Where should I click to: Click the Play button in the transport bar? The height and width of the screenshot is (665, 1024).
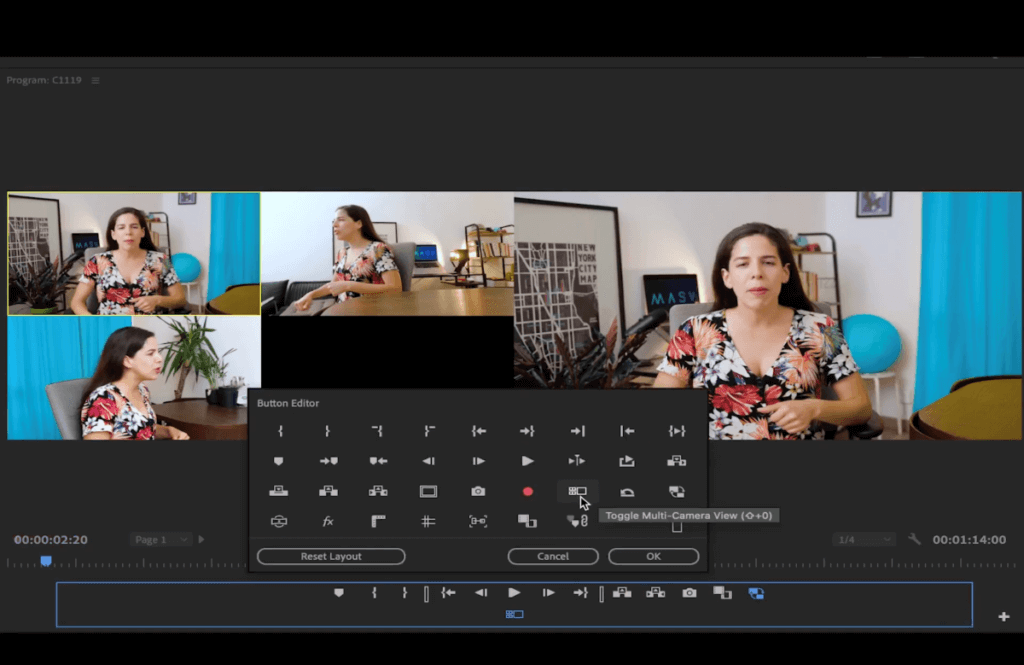tap(514, 592)
